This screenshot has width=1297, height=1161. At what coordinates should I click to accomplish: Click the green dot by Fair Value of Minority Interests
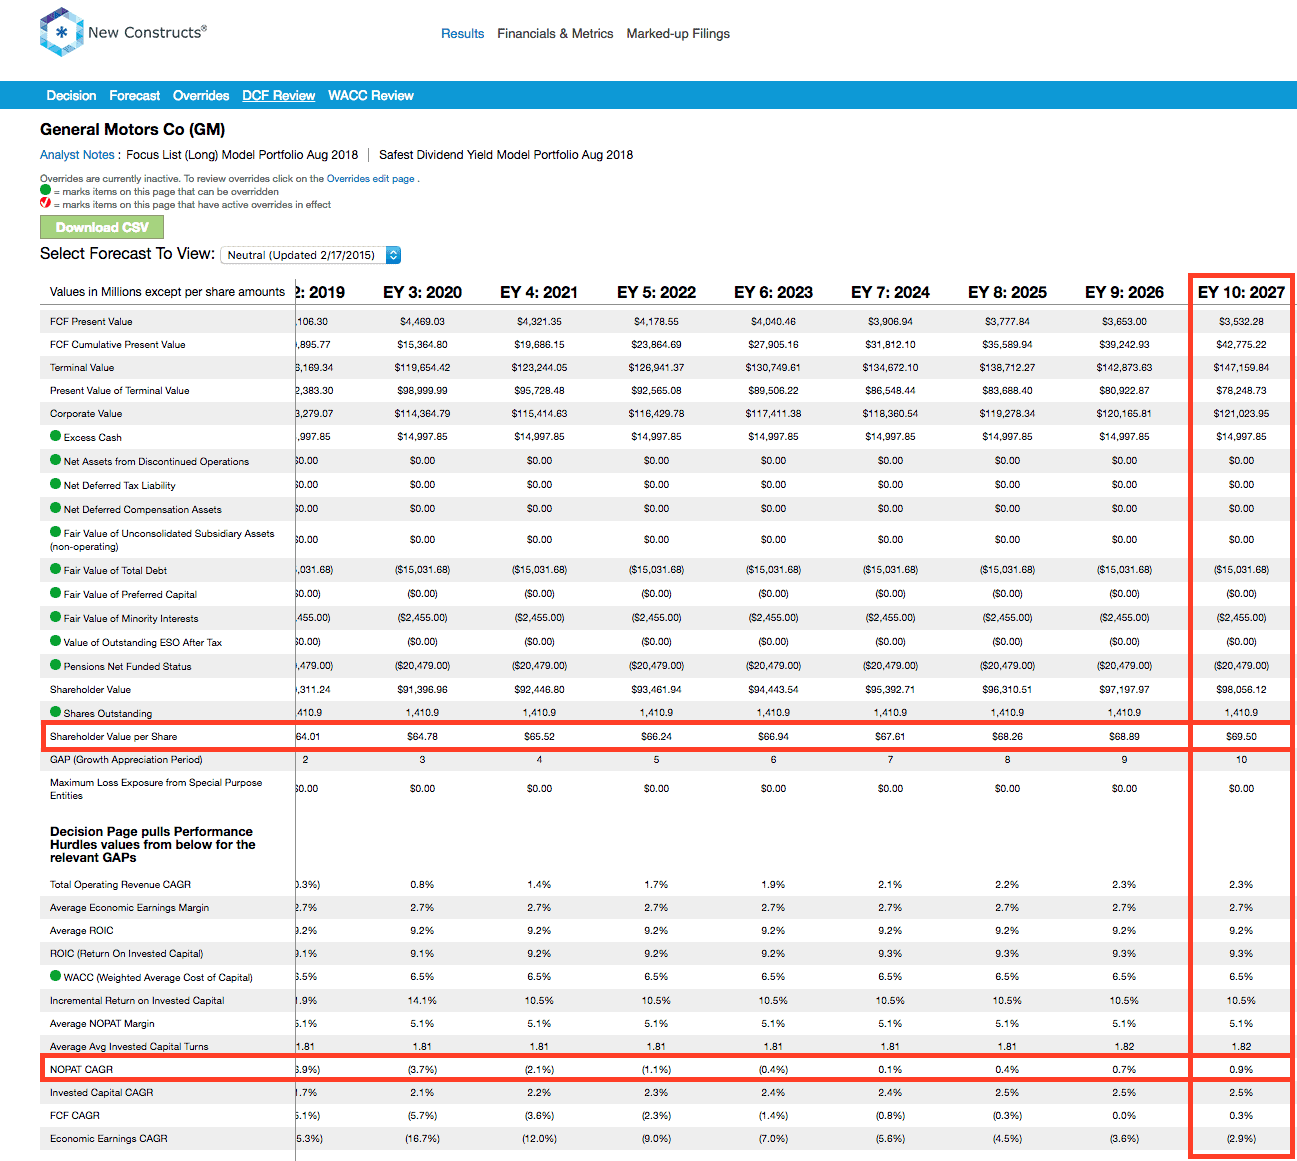point(56,617)
